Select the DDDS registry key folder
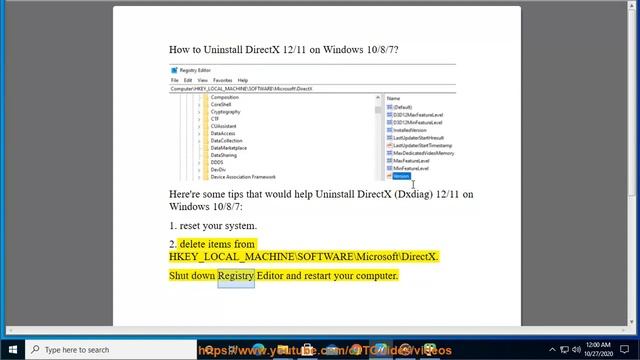 (x=217, y=162)
